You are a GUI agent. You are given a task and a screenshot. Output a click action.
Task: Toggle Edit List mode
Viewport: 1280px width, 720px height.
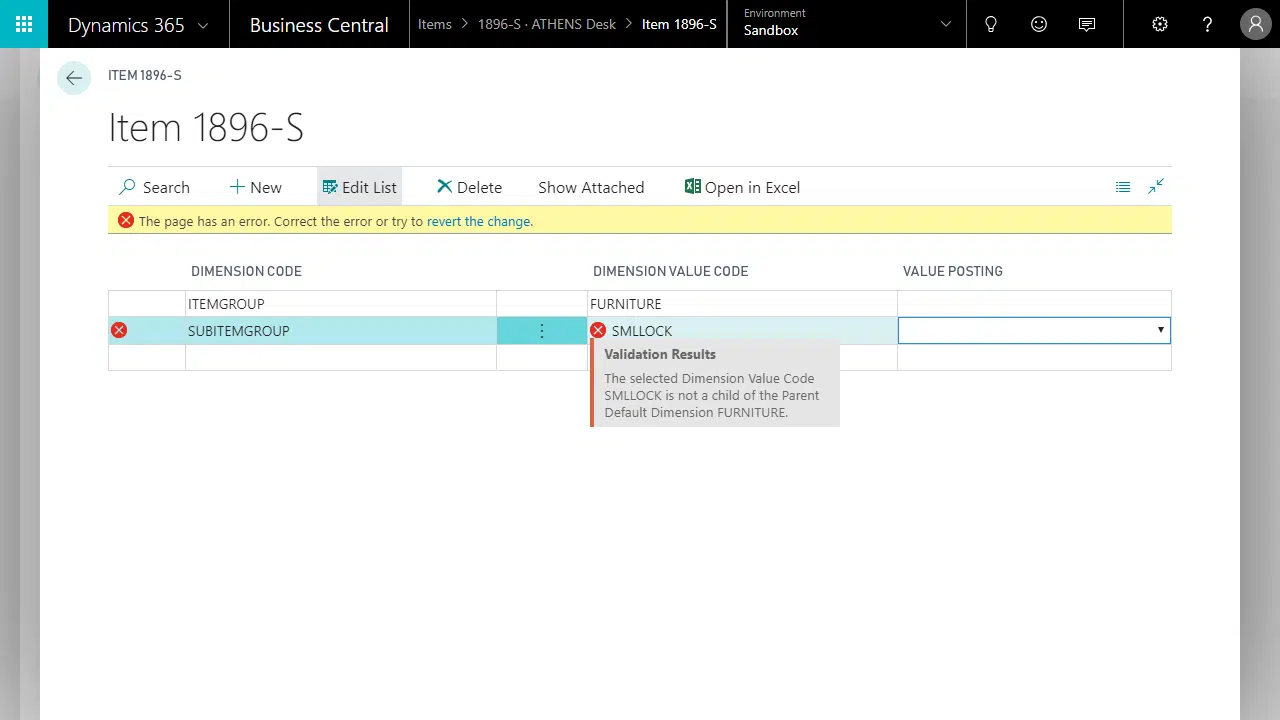coord(359,187)
